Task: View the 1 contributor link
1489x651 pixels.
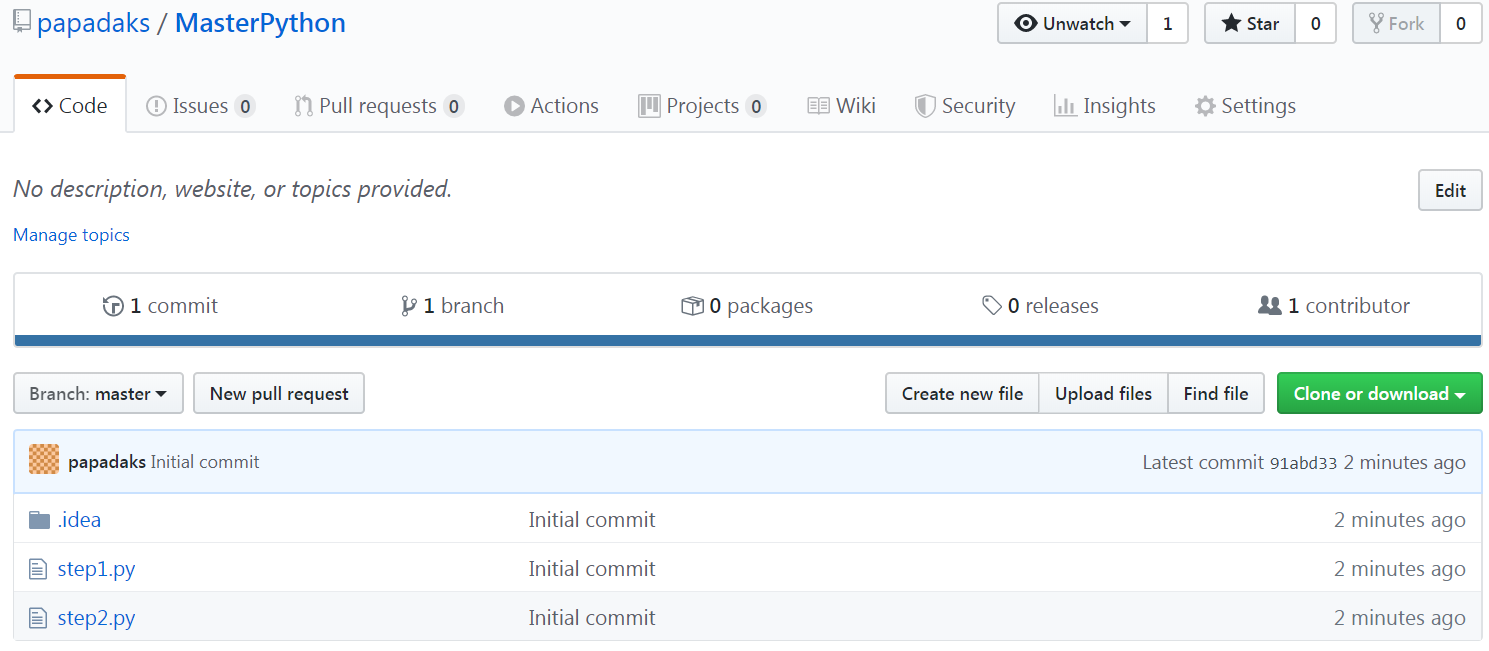Action: tap(1334, 306)
